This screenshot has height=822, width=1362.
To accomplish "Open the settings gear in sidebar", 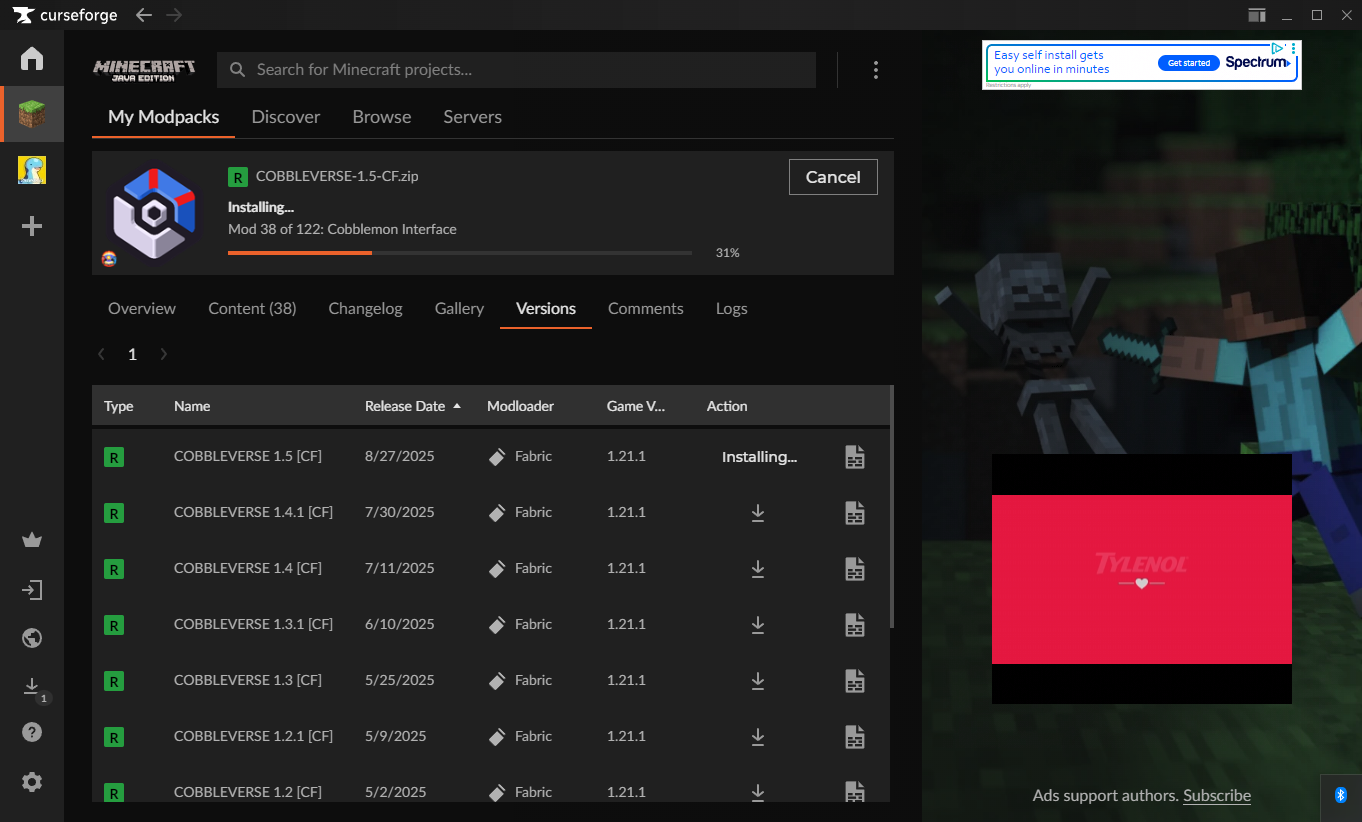I will pos(32,782).
